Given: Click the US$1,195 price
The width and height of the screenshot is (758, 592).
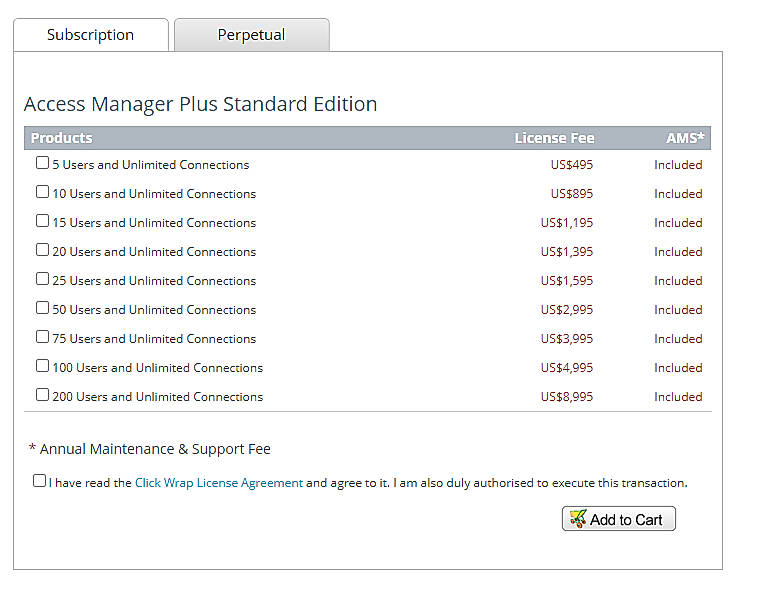Looking at the screenshot, I should (x=567, y=223).
